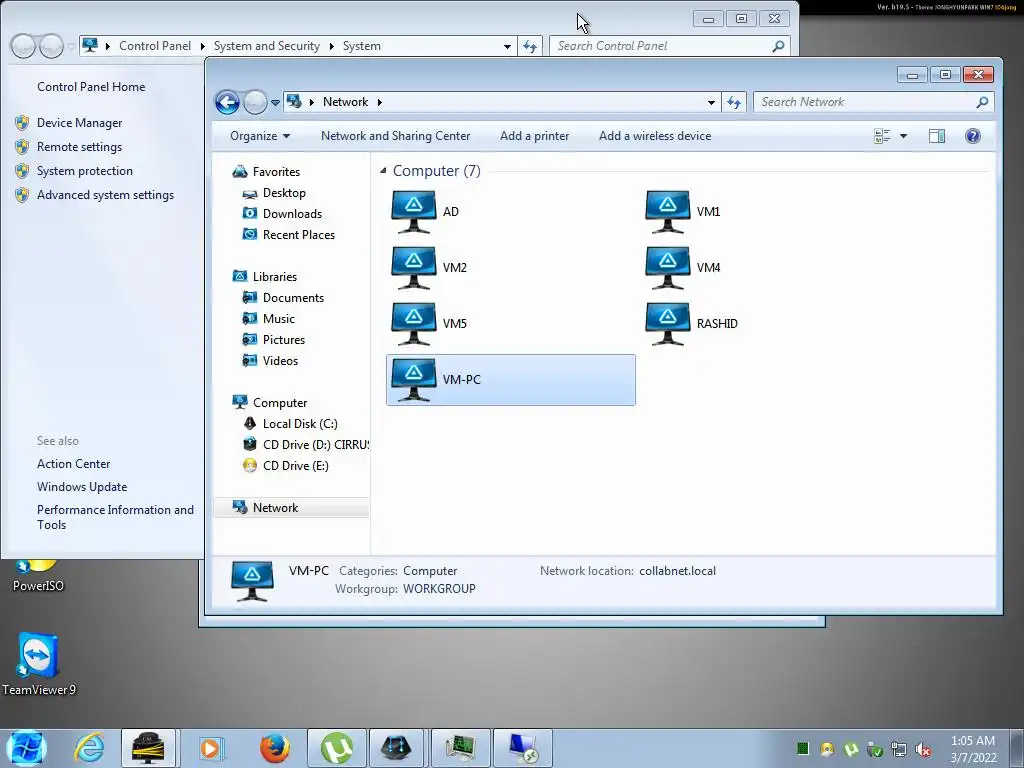Collapse the Computer (7) group
This screenshot has height=768, width=1024.
coord(383,170)
